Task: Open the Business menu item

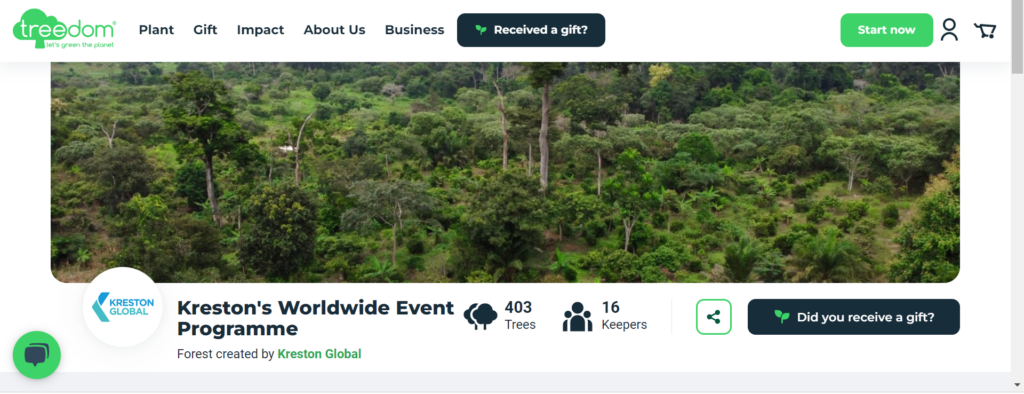Action: 414,30
